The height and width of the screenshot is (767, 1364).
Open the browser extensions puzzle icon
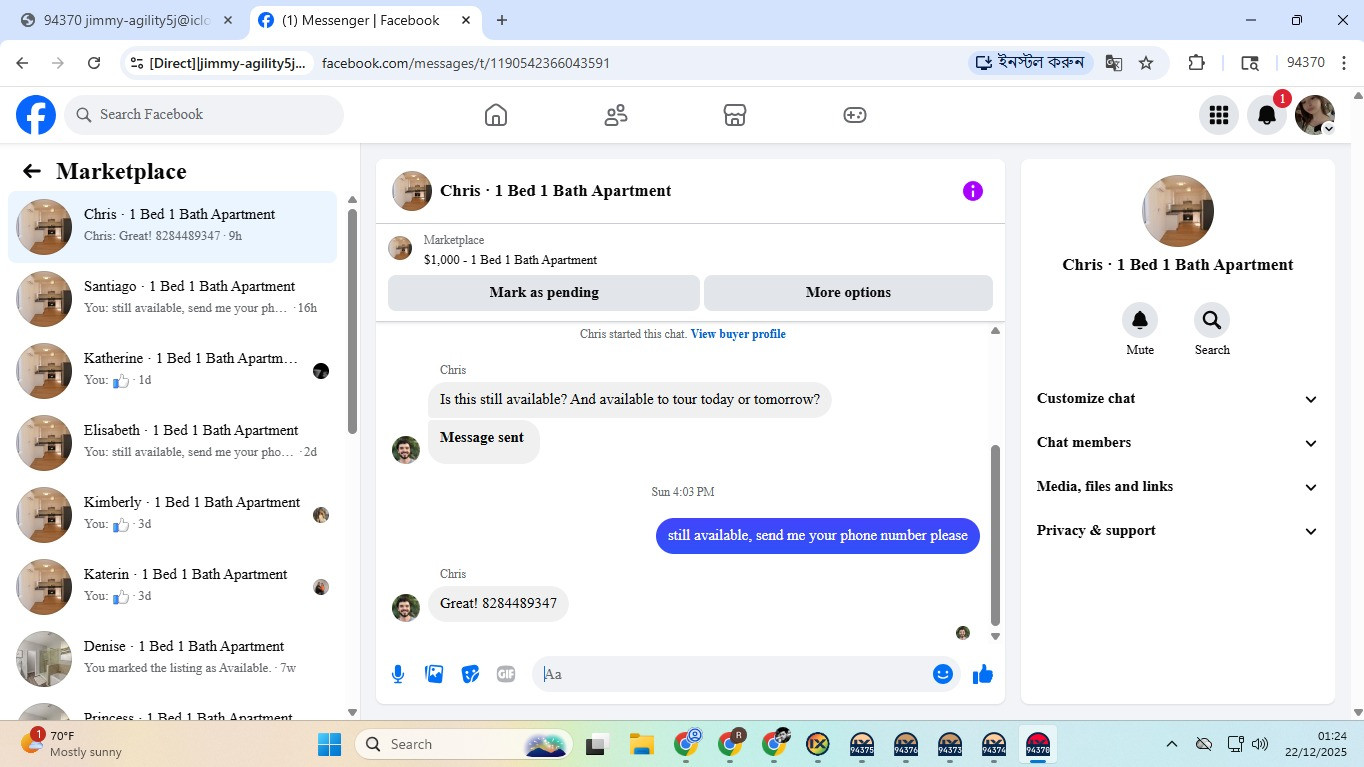(x=1196, y=63)
